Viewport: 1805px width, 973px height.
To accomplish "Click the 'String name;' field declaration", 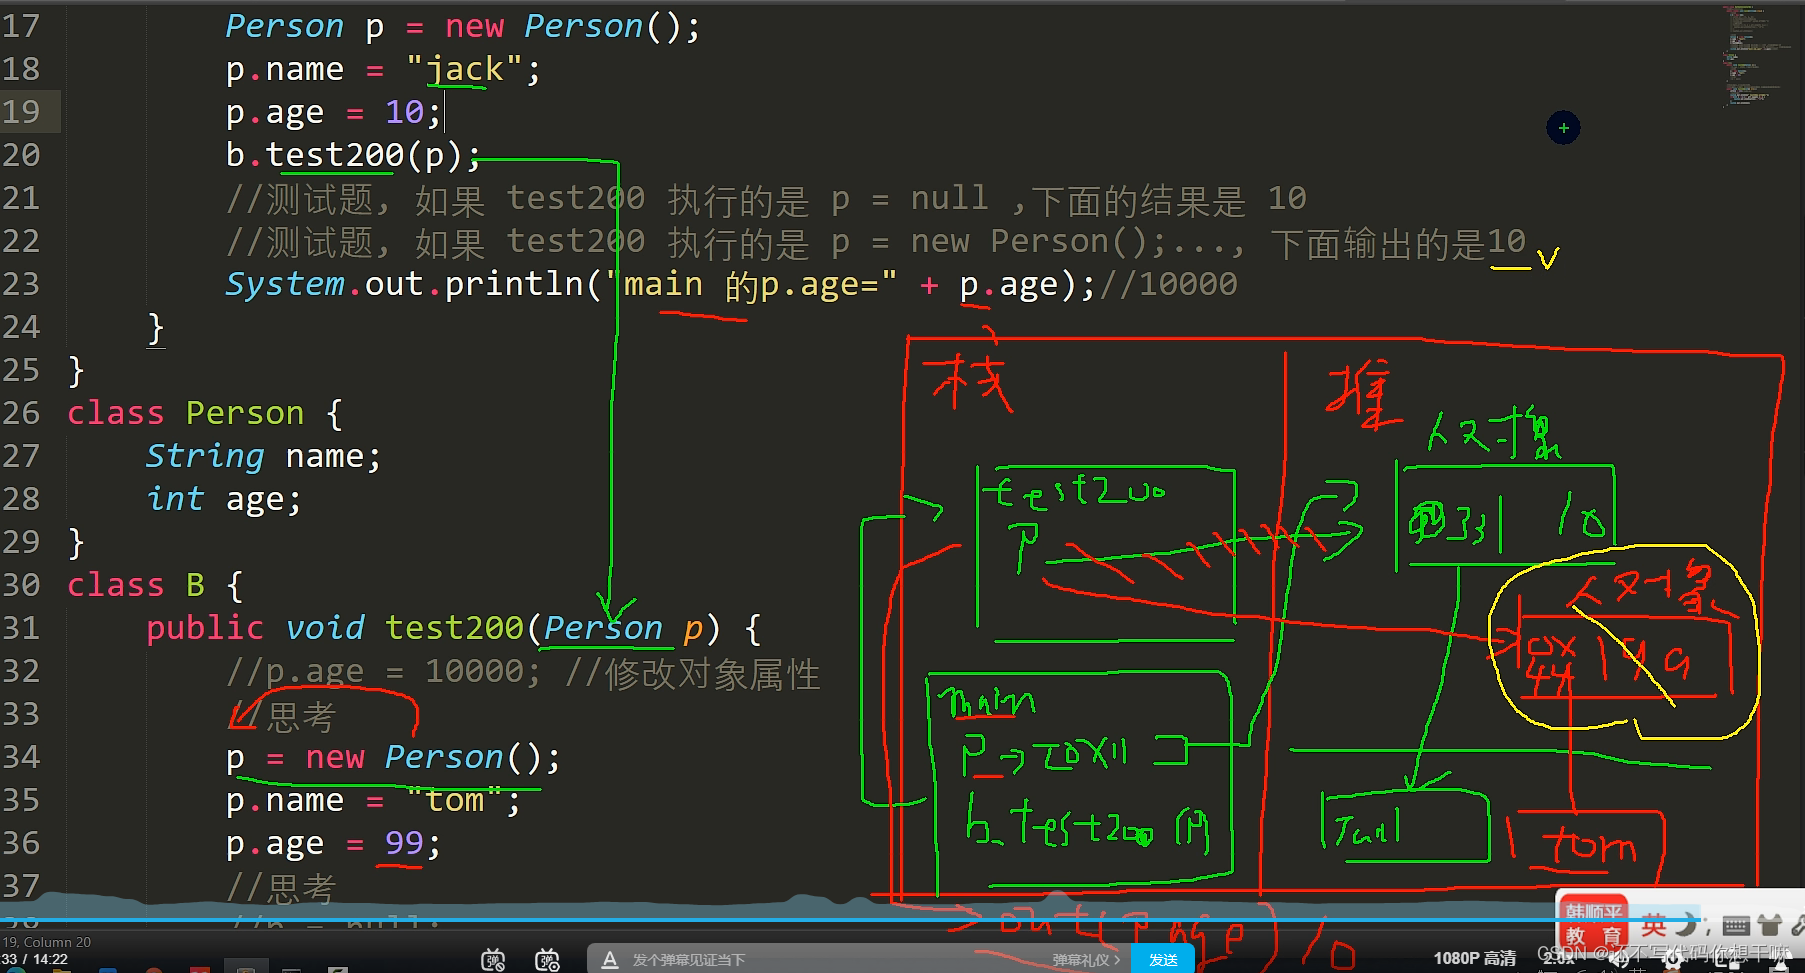I will (x=264, y=456).
